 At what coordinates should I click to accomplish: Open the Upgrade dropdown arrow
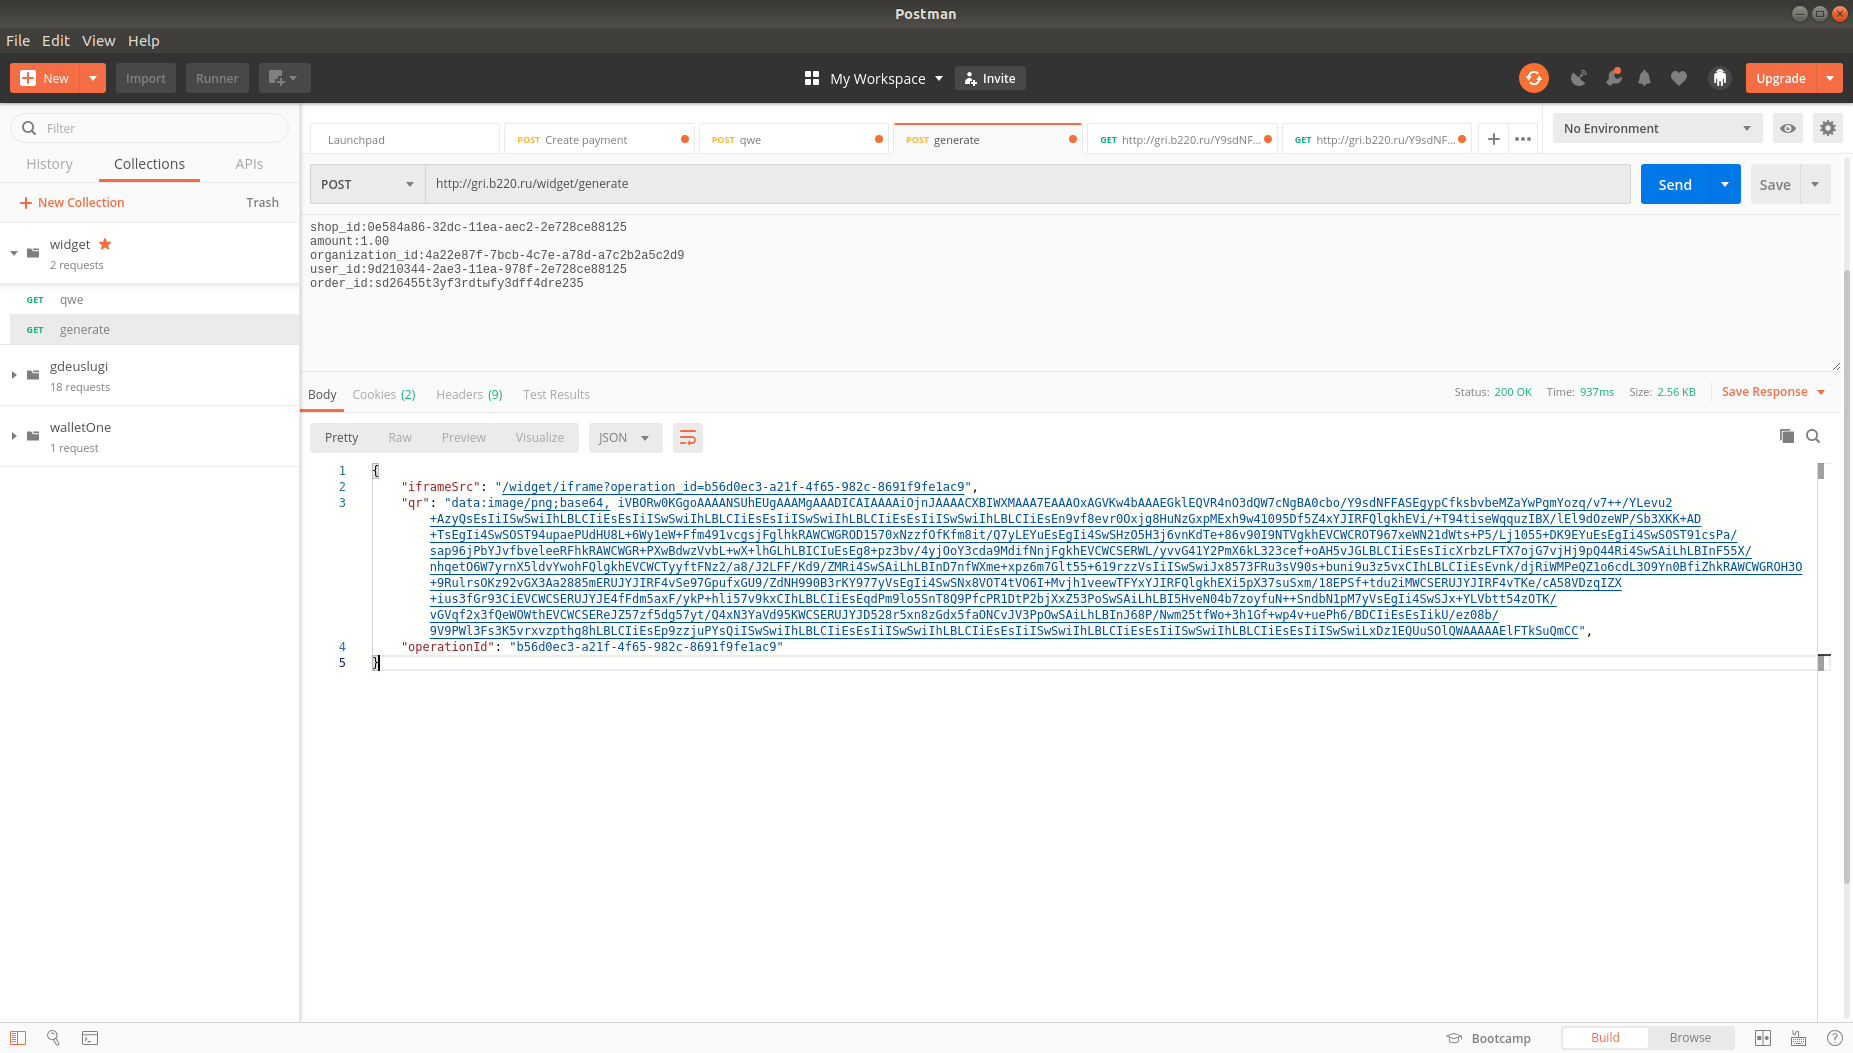(1830, 78)
